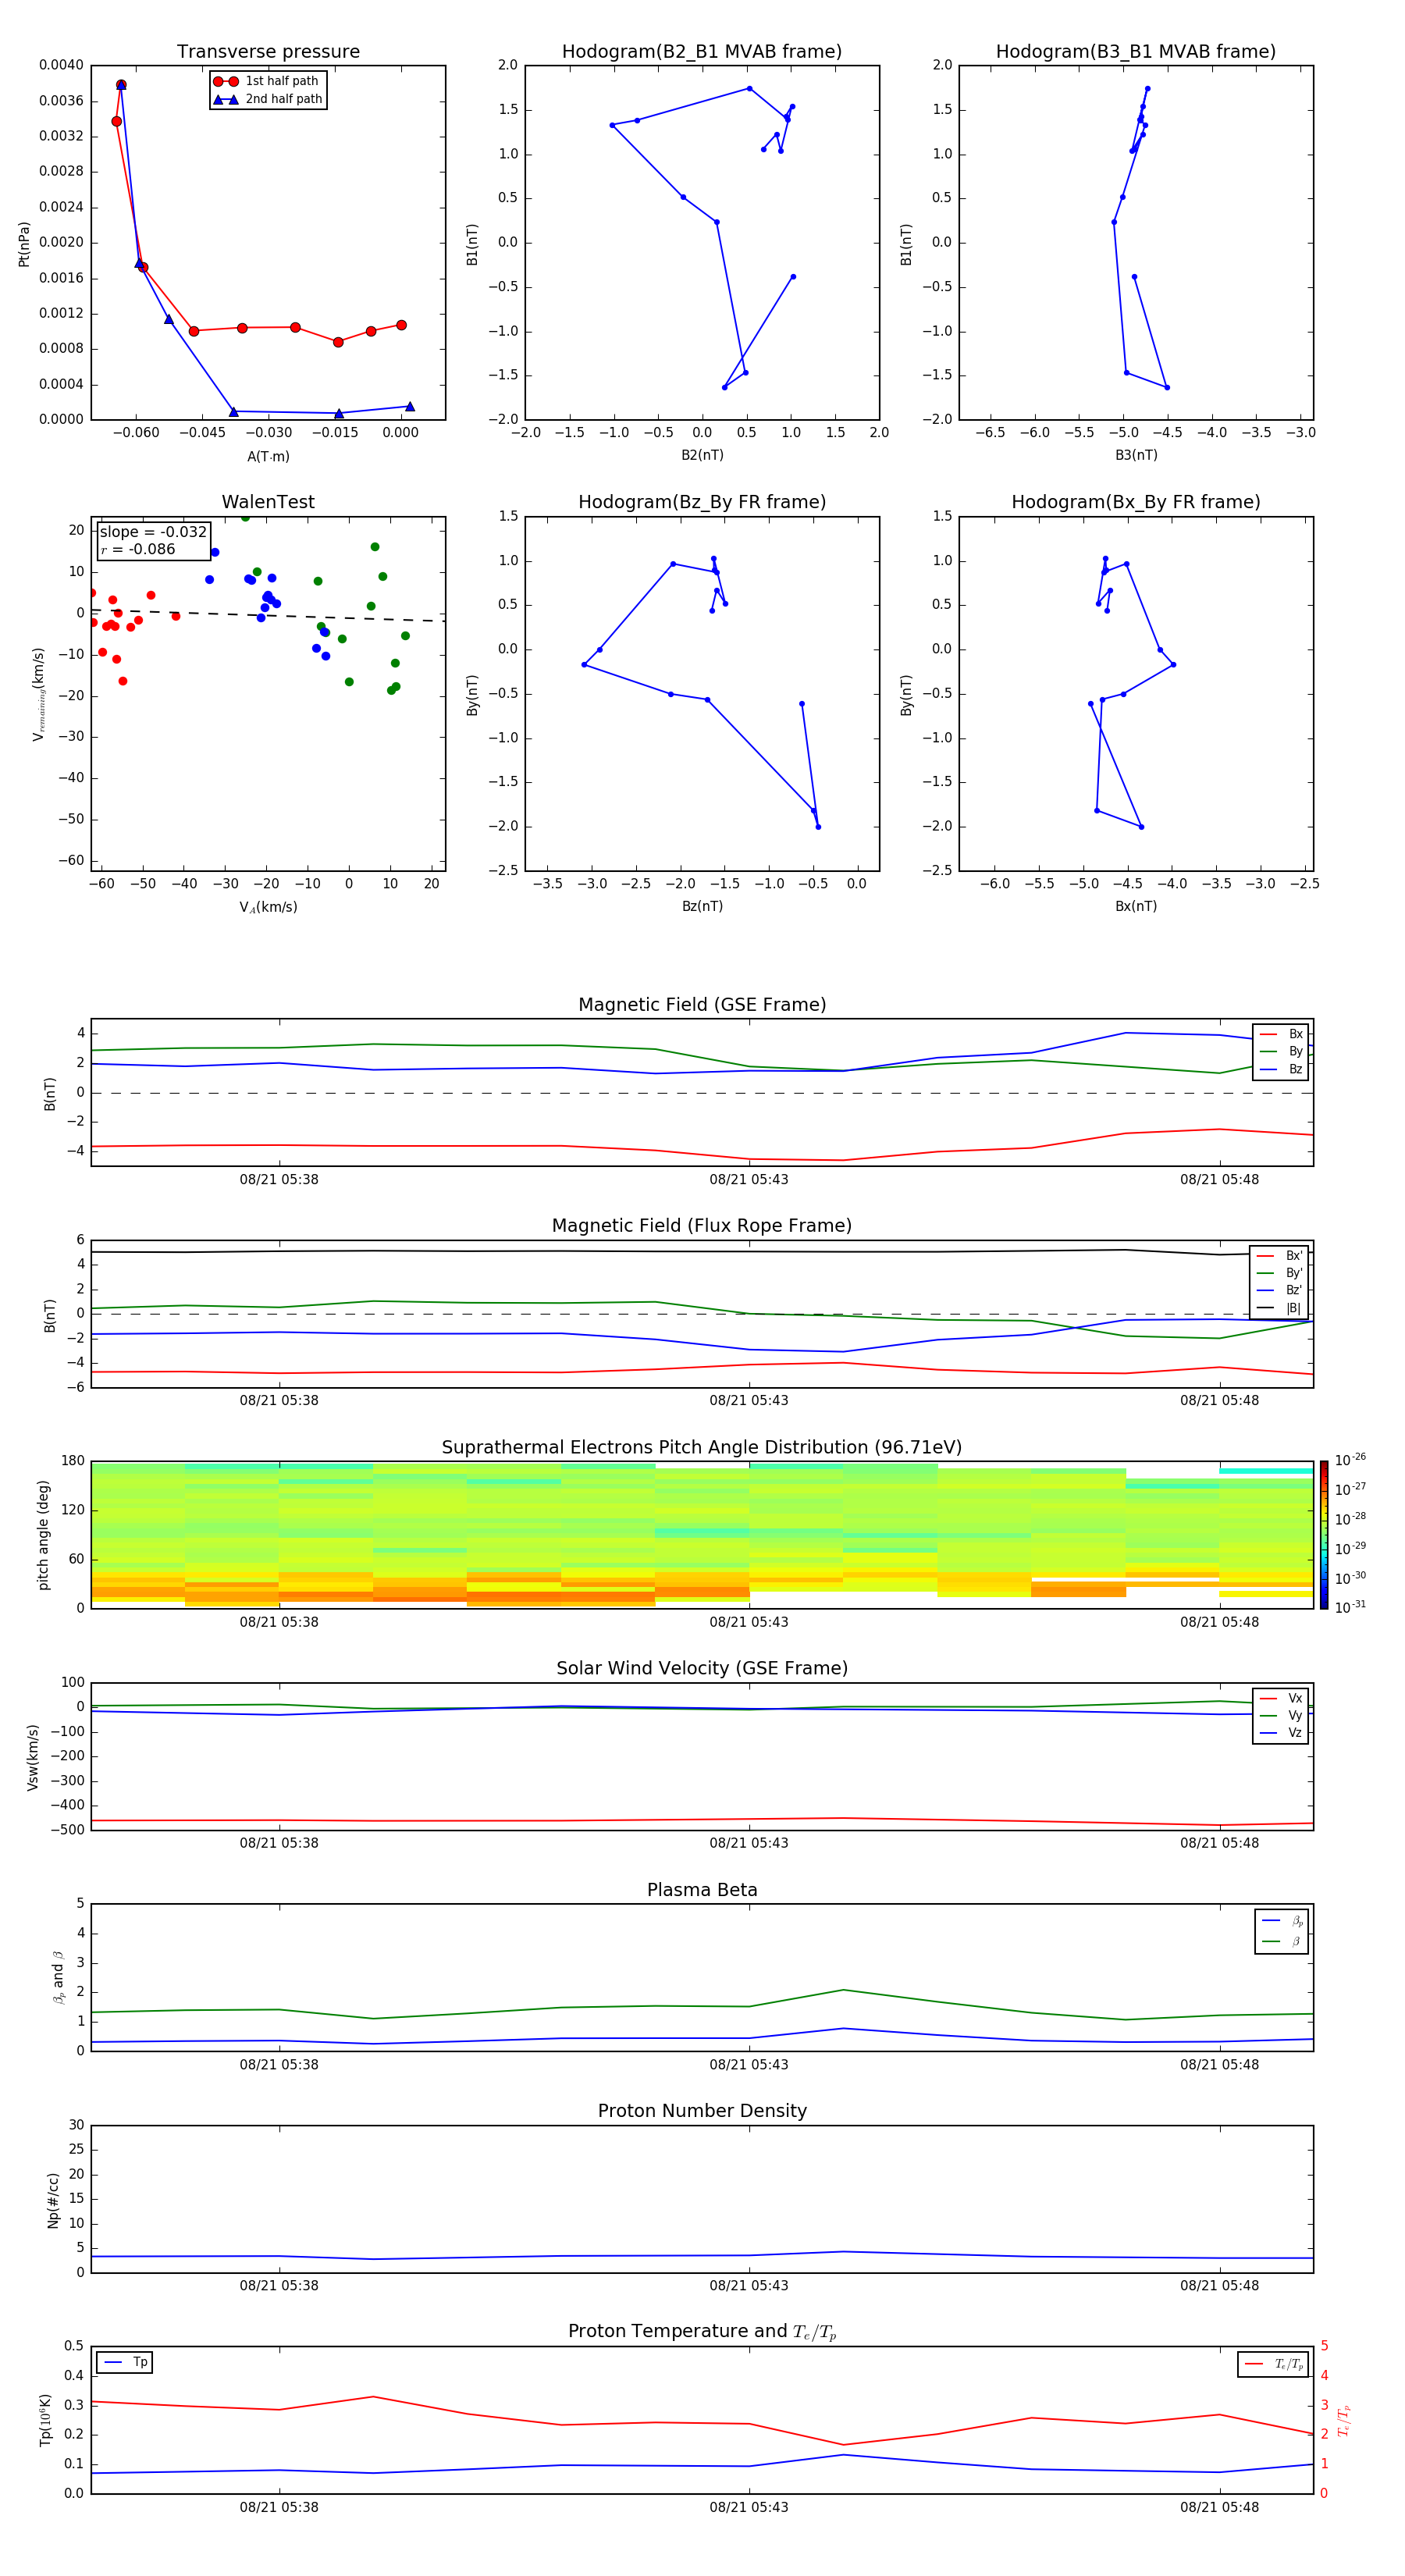The width and height of the screenshot is (1405, 2576).
Task: Click the "A(T·m)" x-axis label
Action: 268,456
